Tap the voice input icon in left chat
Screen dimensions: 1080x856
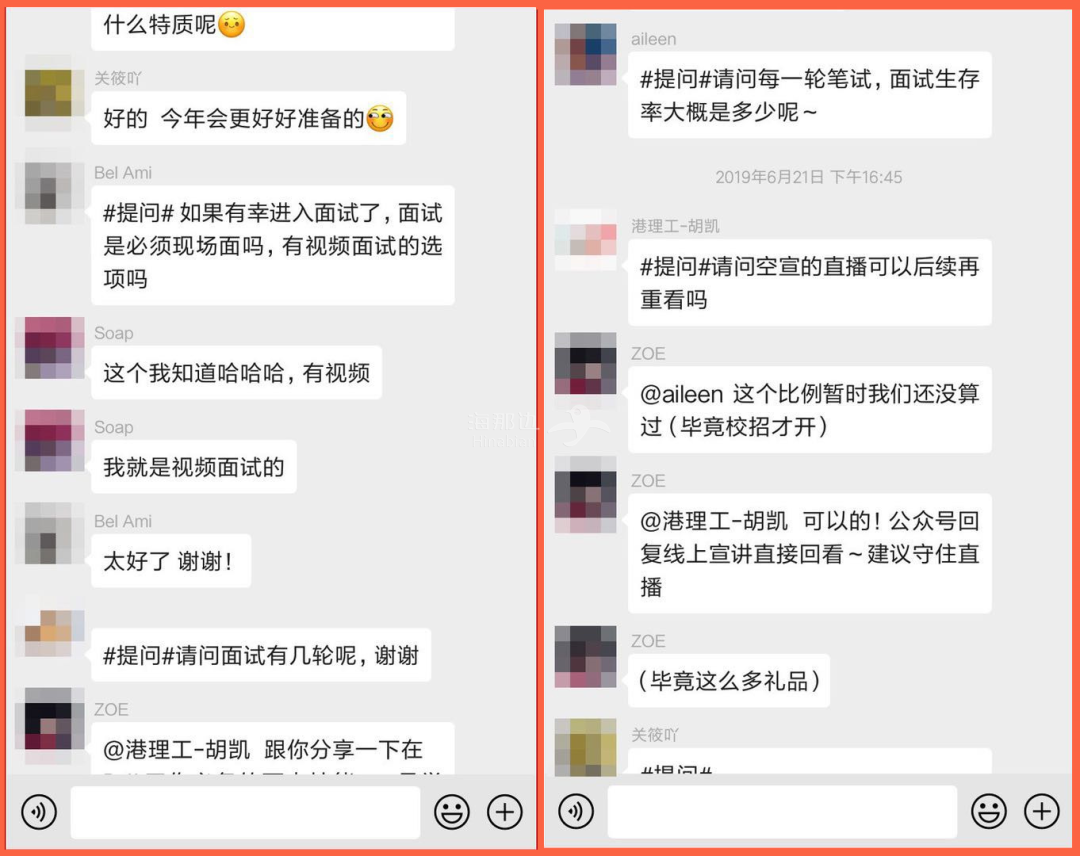[x=39, y=812]
